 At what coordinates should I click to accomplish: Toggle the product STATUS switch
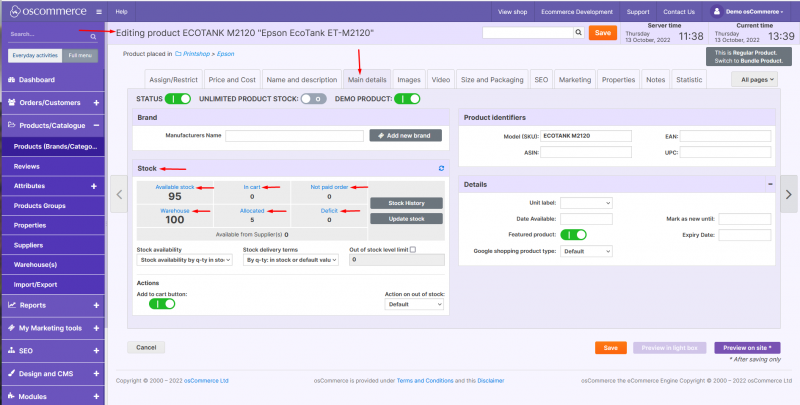click(178, 99)
